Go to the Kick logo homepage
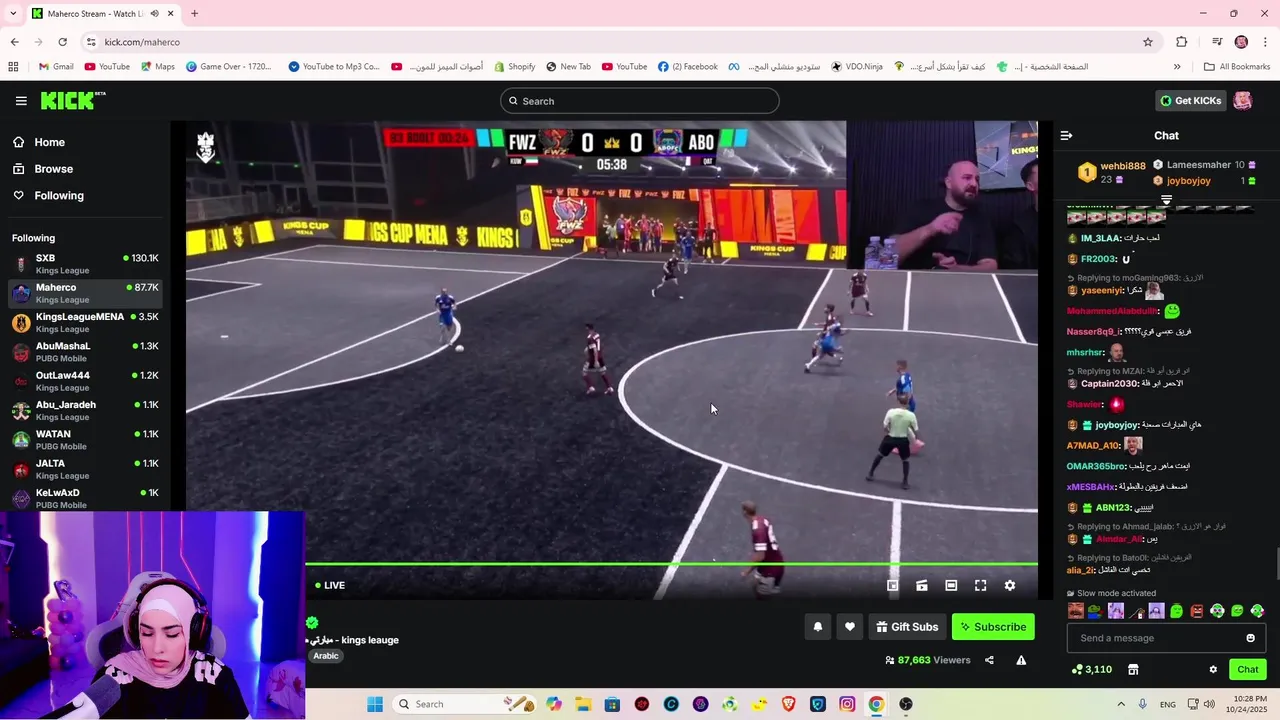Image resolution: width=1280 pixels, height=720 pixels. coord(72,100)
